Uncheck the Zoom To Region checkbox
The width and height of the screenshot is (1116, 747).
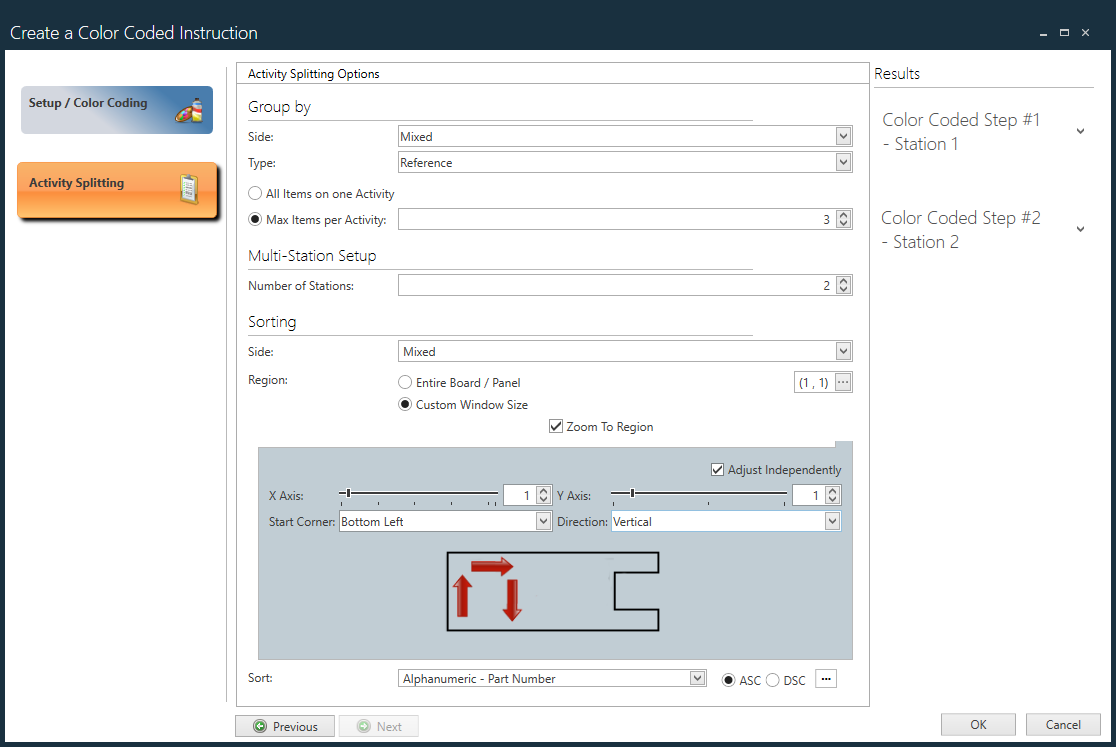pos(556,426)
